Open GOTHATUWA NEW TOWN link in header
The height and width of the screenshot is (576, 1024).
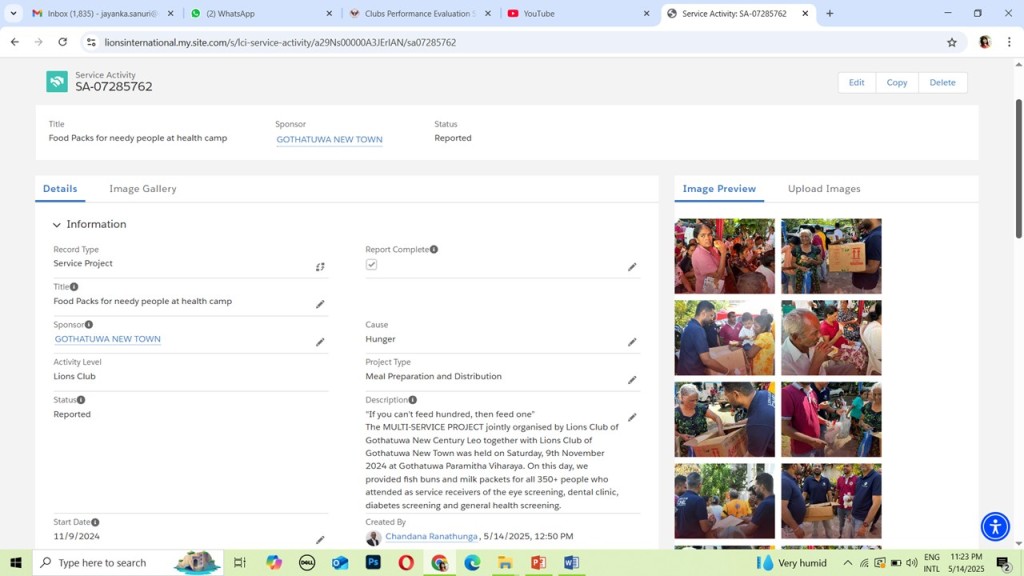click(329, 139)
